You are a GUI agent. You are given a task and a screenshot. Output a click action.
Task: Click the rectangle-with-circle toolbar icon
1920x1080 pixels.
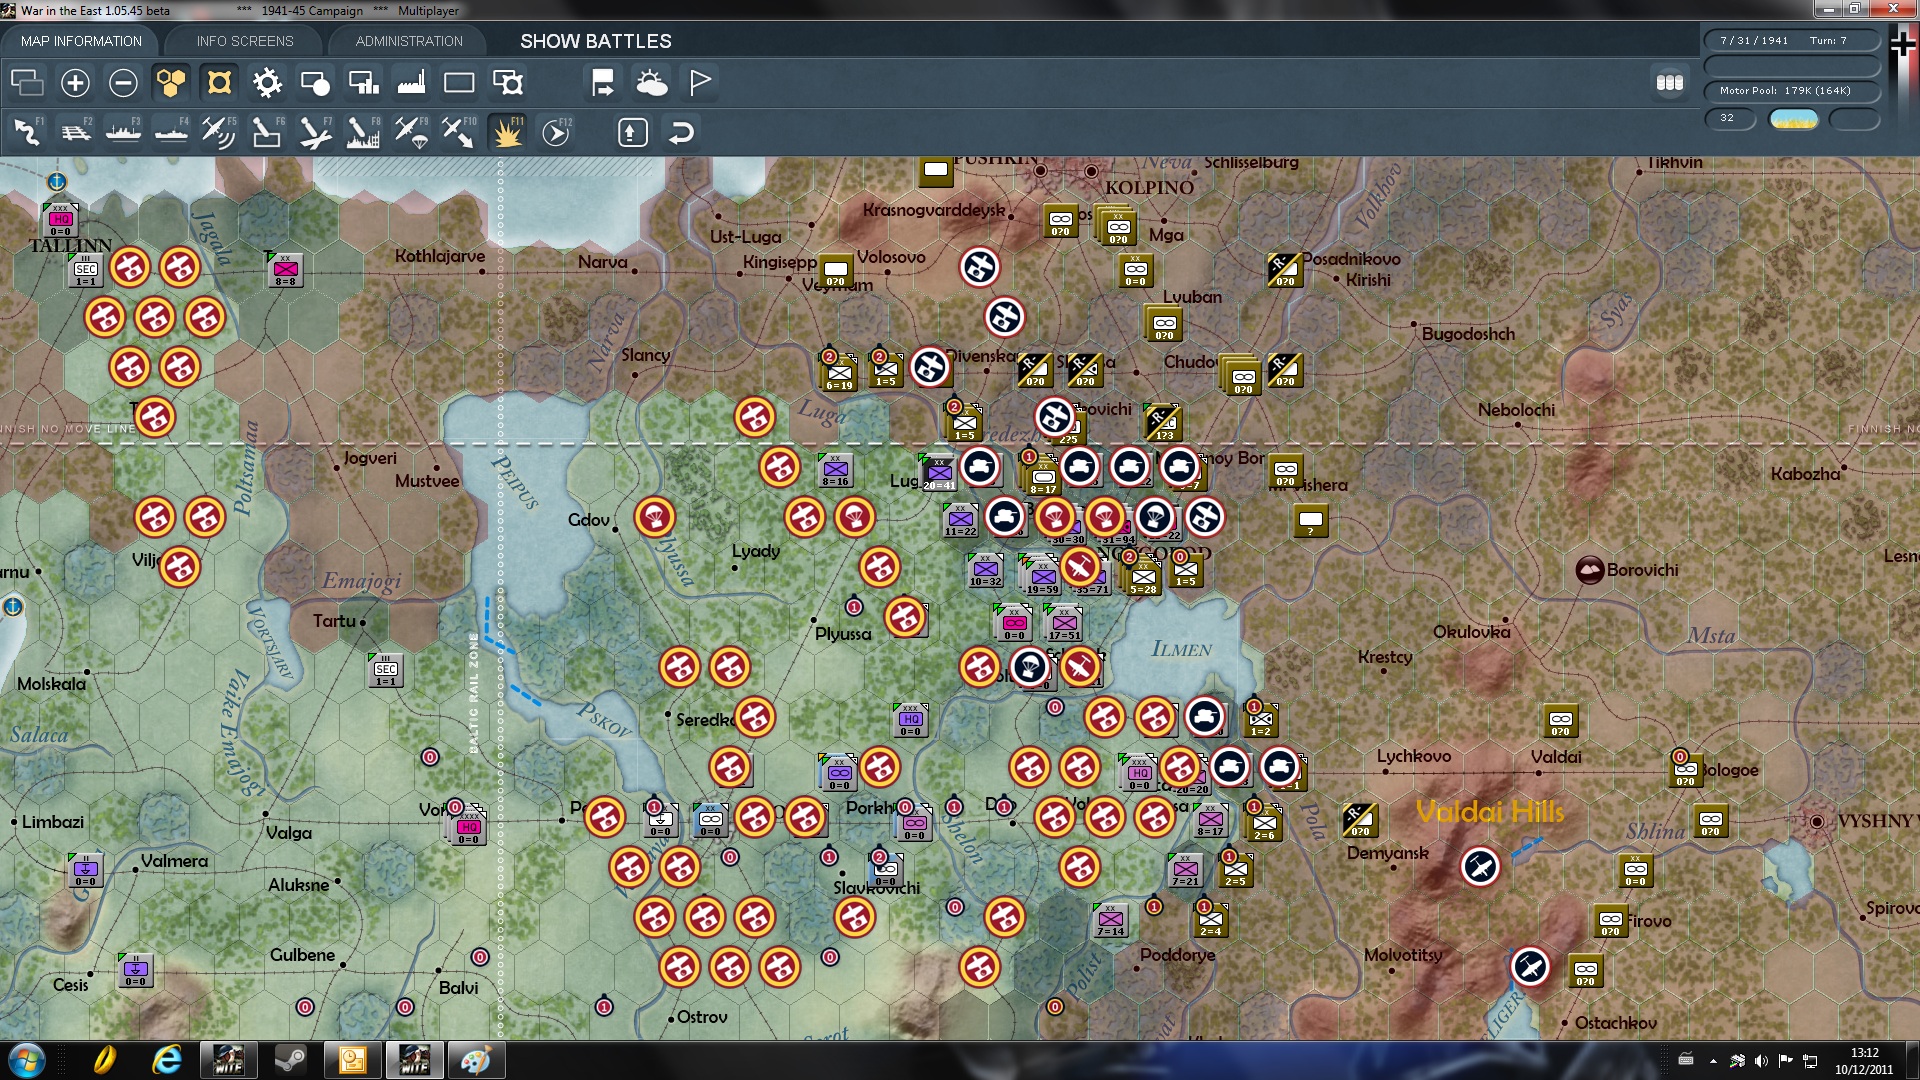[x=315, y=83]
